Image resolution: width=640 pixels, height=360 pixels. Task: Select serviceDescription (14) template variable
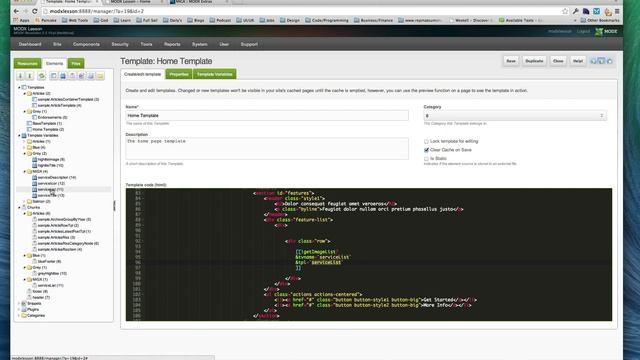[x=57, y=178]
